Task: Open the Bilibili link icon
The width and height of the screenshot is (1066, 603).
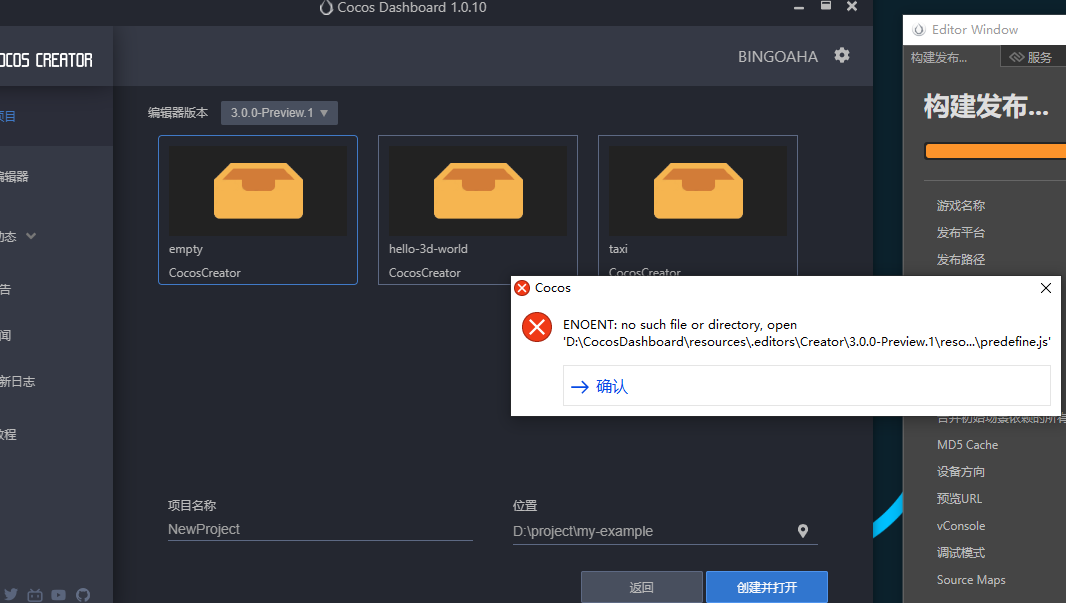Action: point(35,595)
